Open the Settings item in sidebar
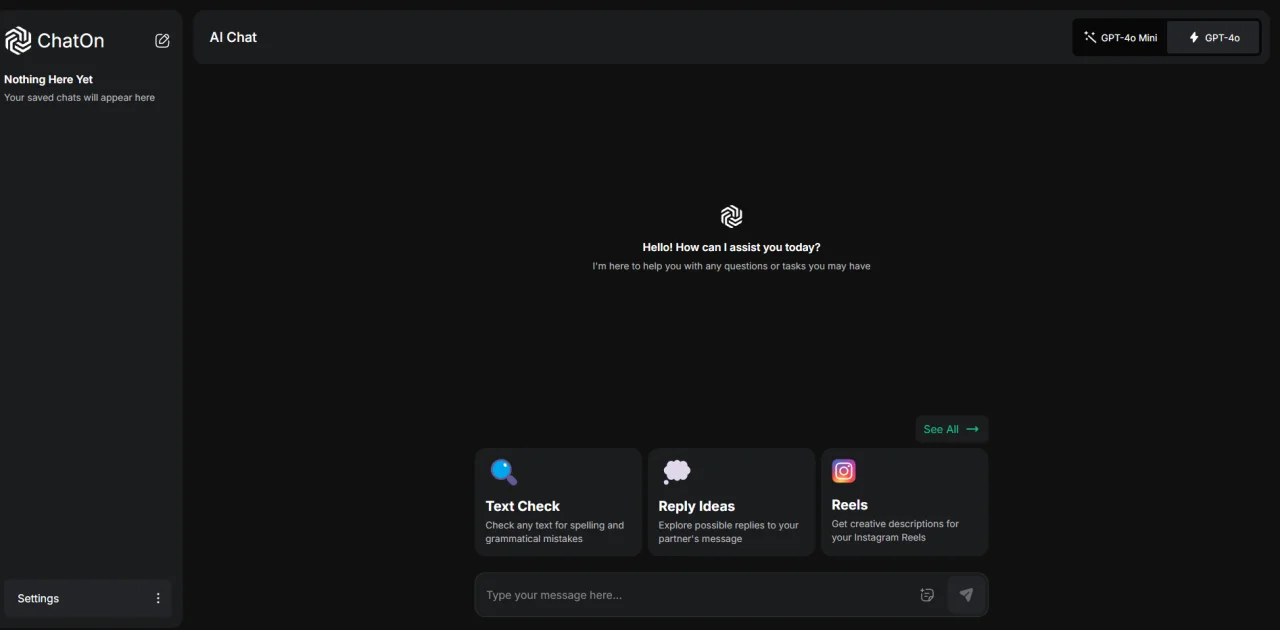 coord(88,598)
